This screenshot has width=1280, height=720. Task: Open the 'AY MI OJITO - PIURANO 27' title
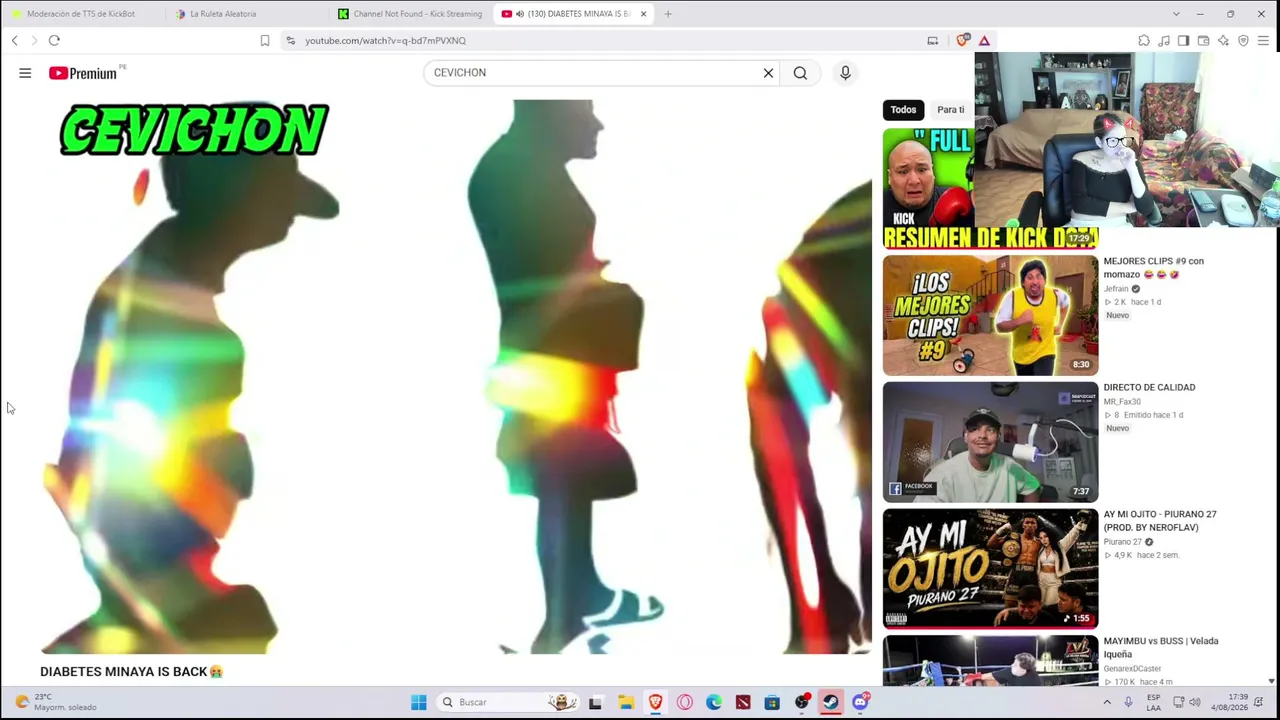click(1160, 521)
